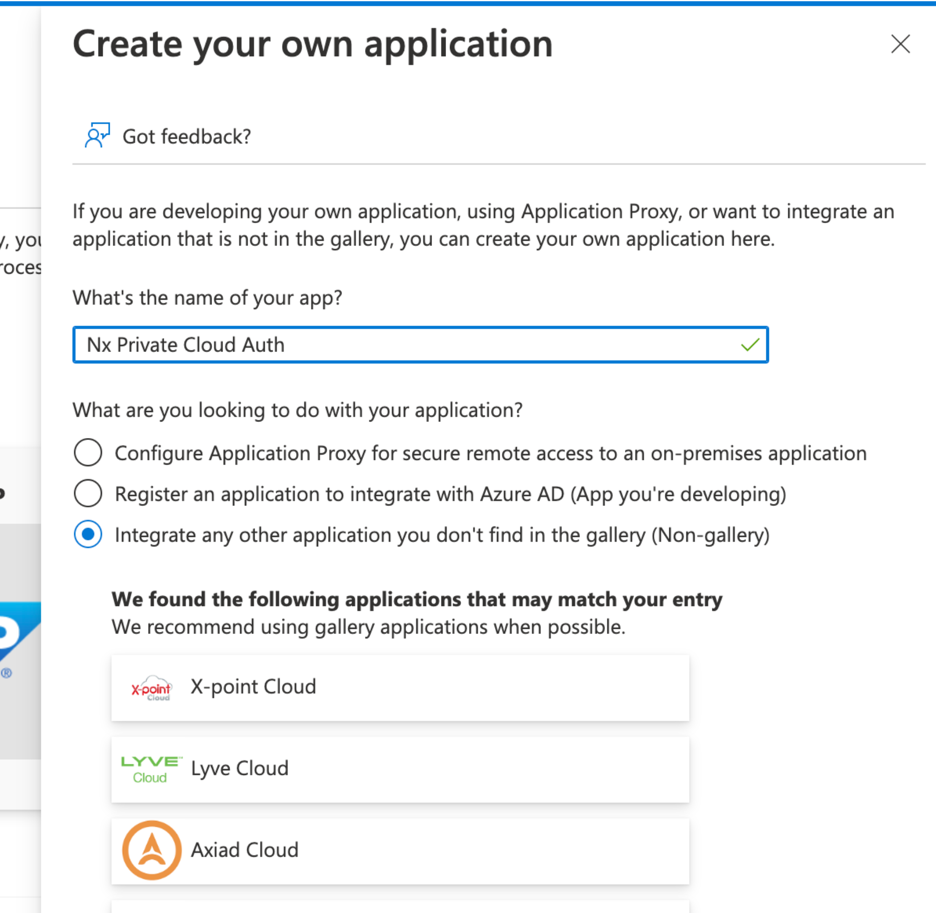Close the Create your own application panel
The width and height of the screenshot is (936, 913).
[900, 44]
